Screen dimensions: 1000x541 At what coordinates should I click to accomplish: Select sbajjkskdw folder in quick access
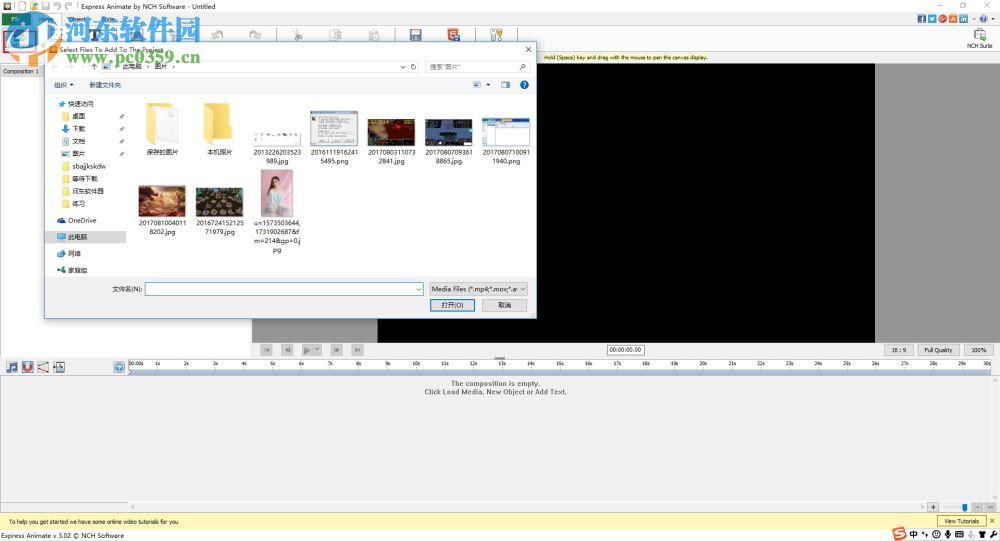[89, 166]
